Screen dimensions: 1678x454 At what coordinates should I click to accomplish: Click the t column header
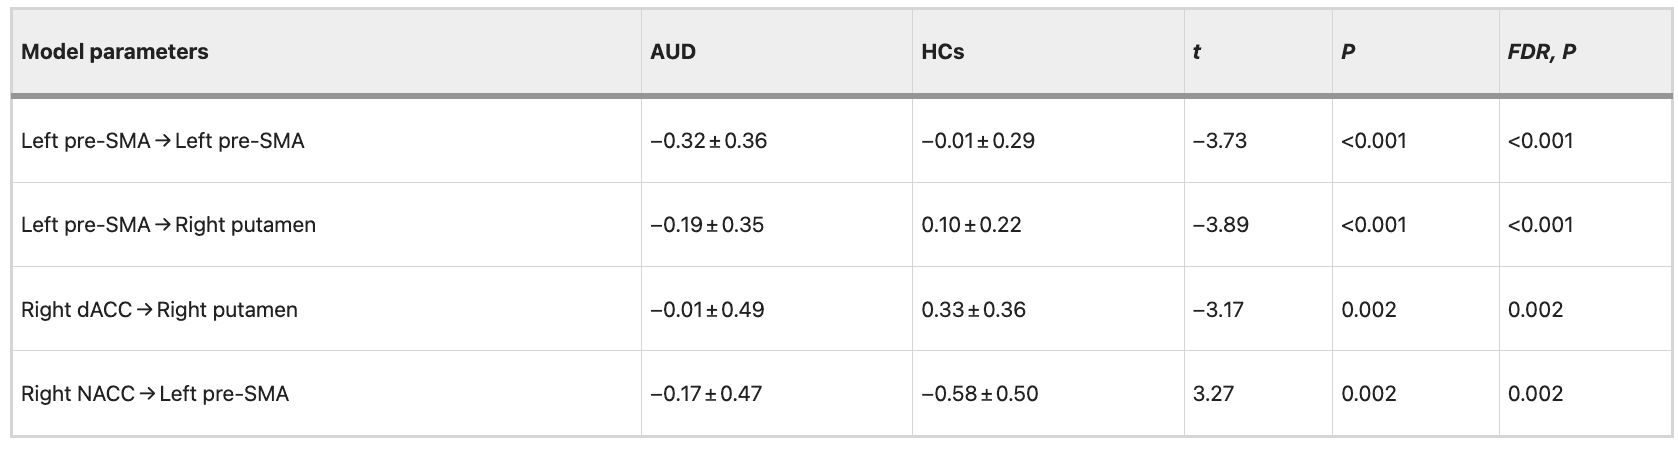(x=1197, y=52)
